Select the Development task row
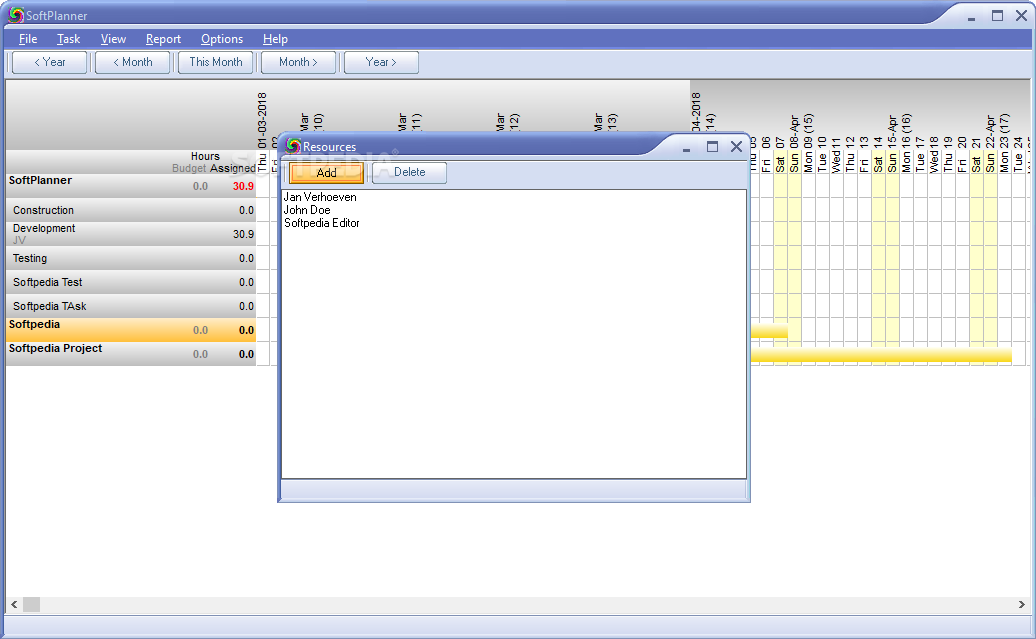 (131, 234)
